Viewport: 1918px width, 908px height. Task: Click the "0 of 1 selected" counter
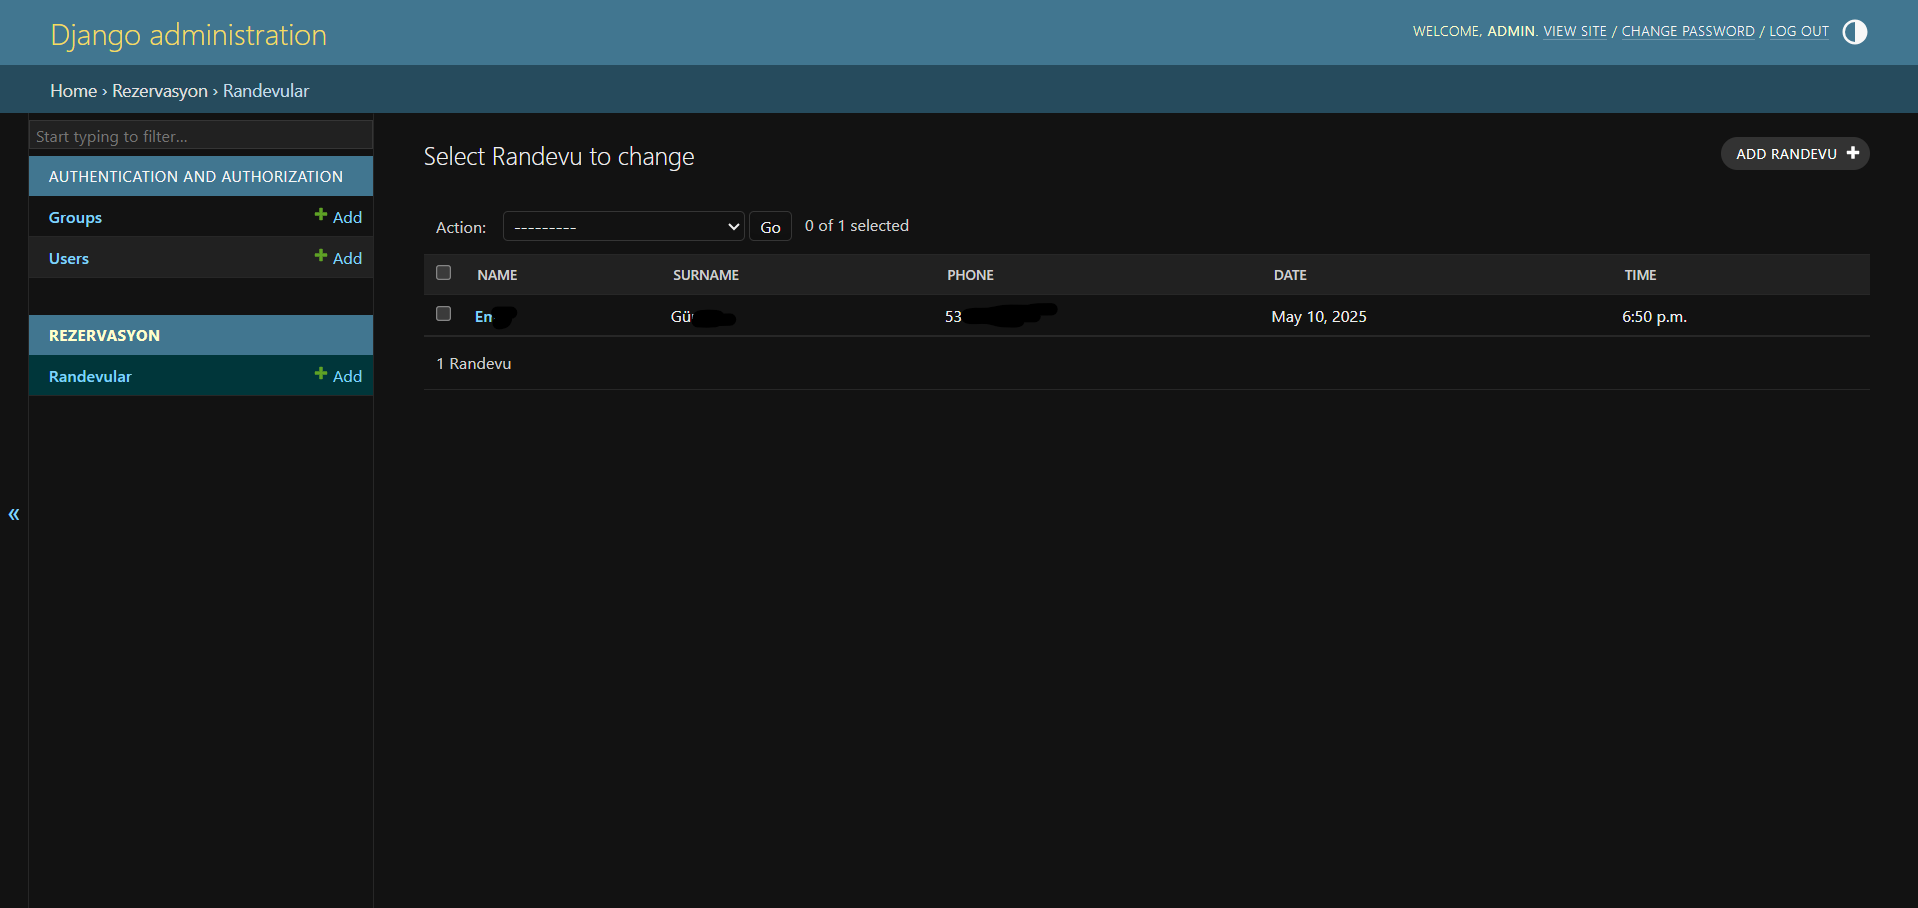click(x=857, y=226)
